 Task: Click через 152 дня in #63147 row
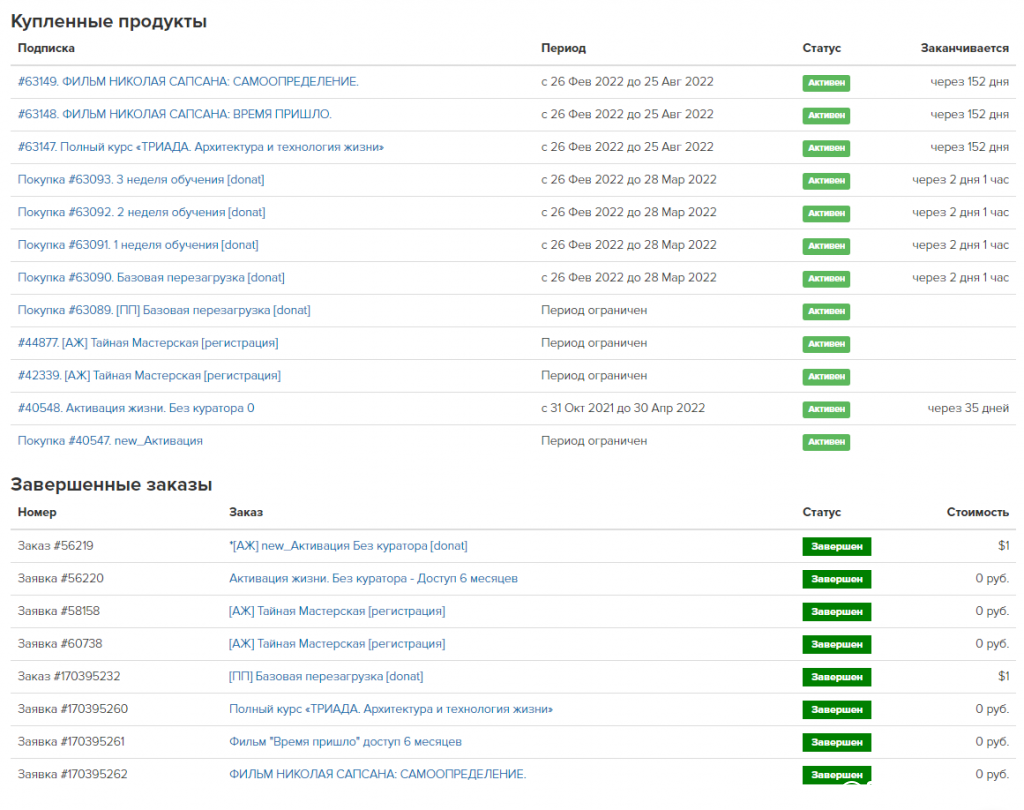click(x=969, y=147)
